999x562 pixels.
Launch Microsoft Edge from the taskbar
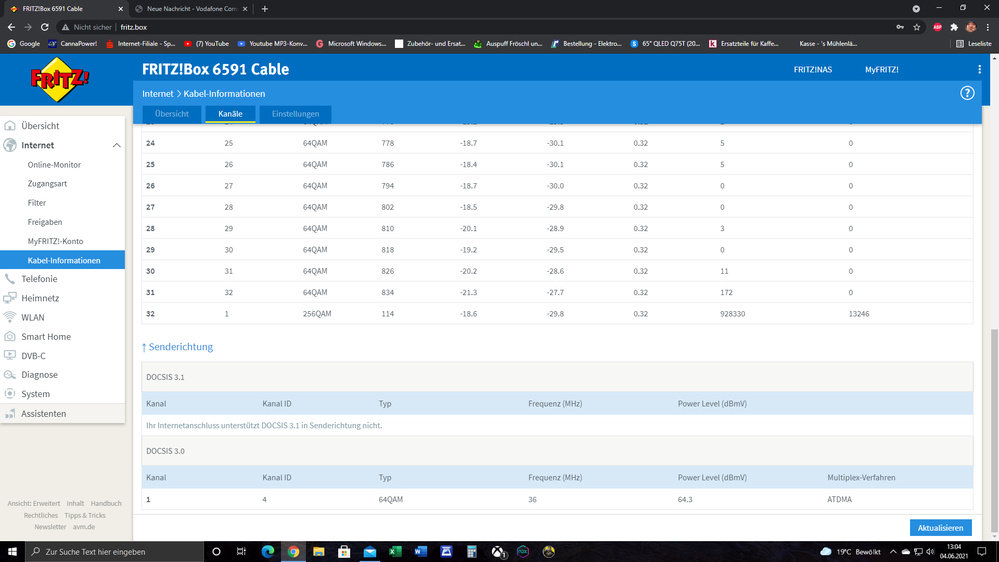pos(268,552)
